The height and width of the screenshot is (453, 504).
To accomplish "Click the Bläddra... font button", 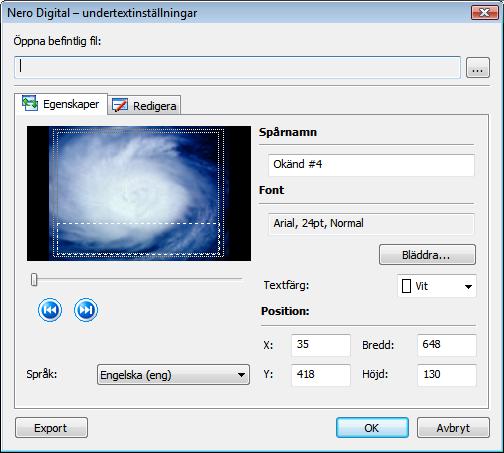I will coord(427,255).
